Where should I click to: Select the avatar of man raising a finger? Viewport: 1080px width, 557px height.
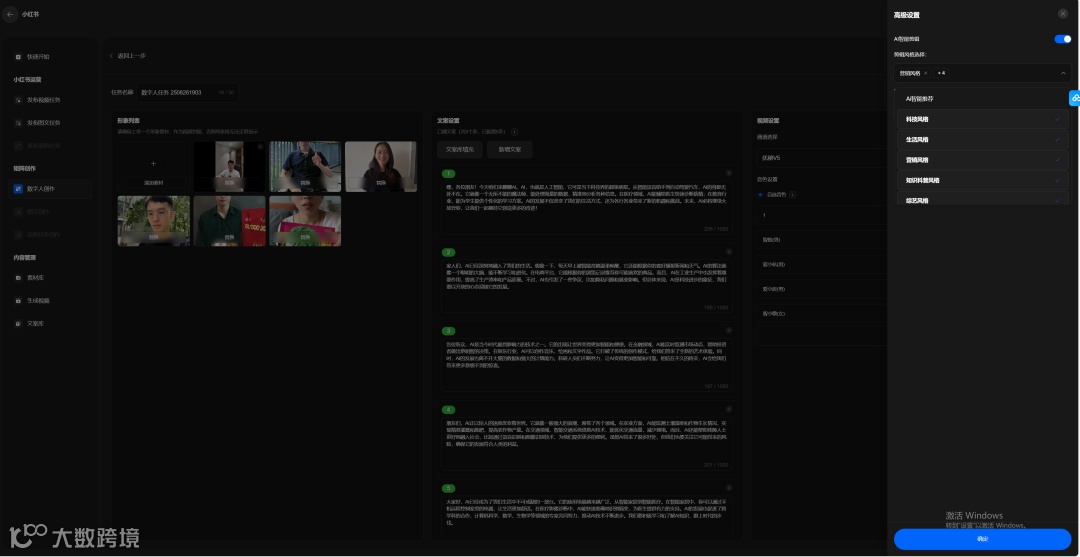pos(305,166)
